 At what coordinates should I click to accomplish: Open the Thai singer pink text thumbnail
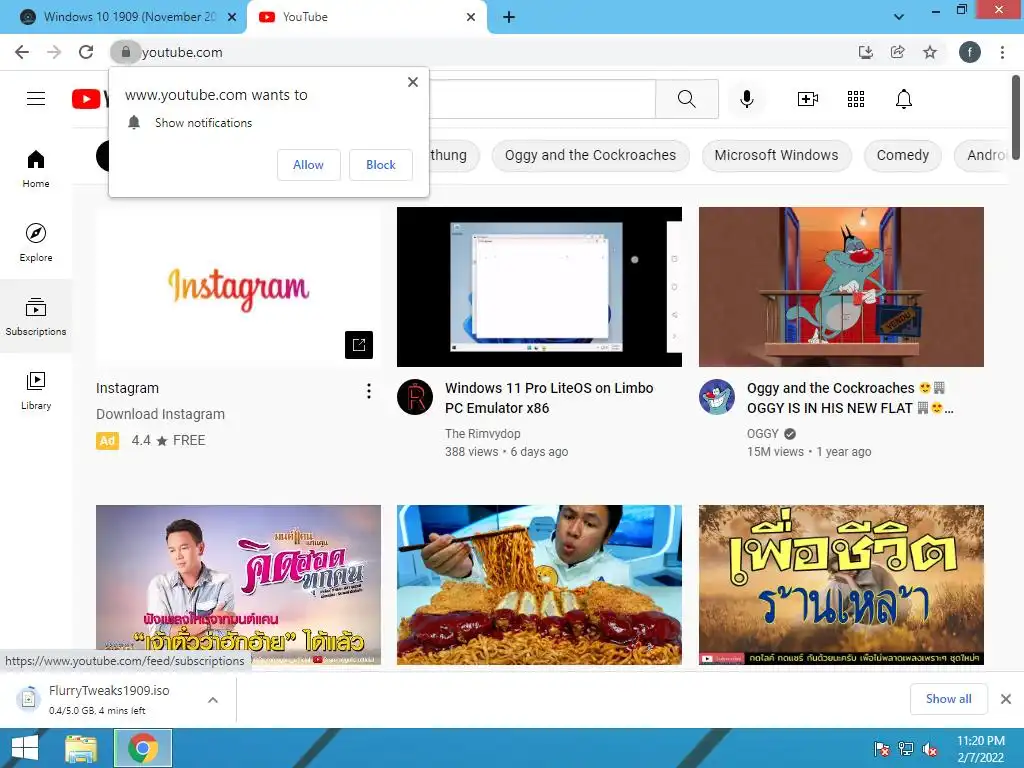[x=238, y=584]
